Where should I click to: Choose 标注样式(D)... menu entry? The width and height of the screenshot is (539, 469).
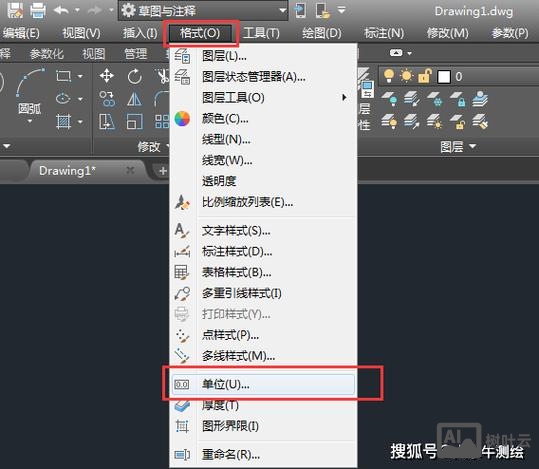click(263, 252)
